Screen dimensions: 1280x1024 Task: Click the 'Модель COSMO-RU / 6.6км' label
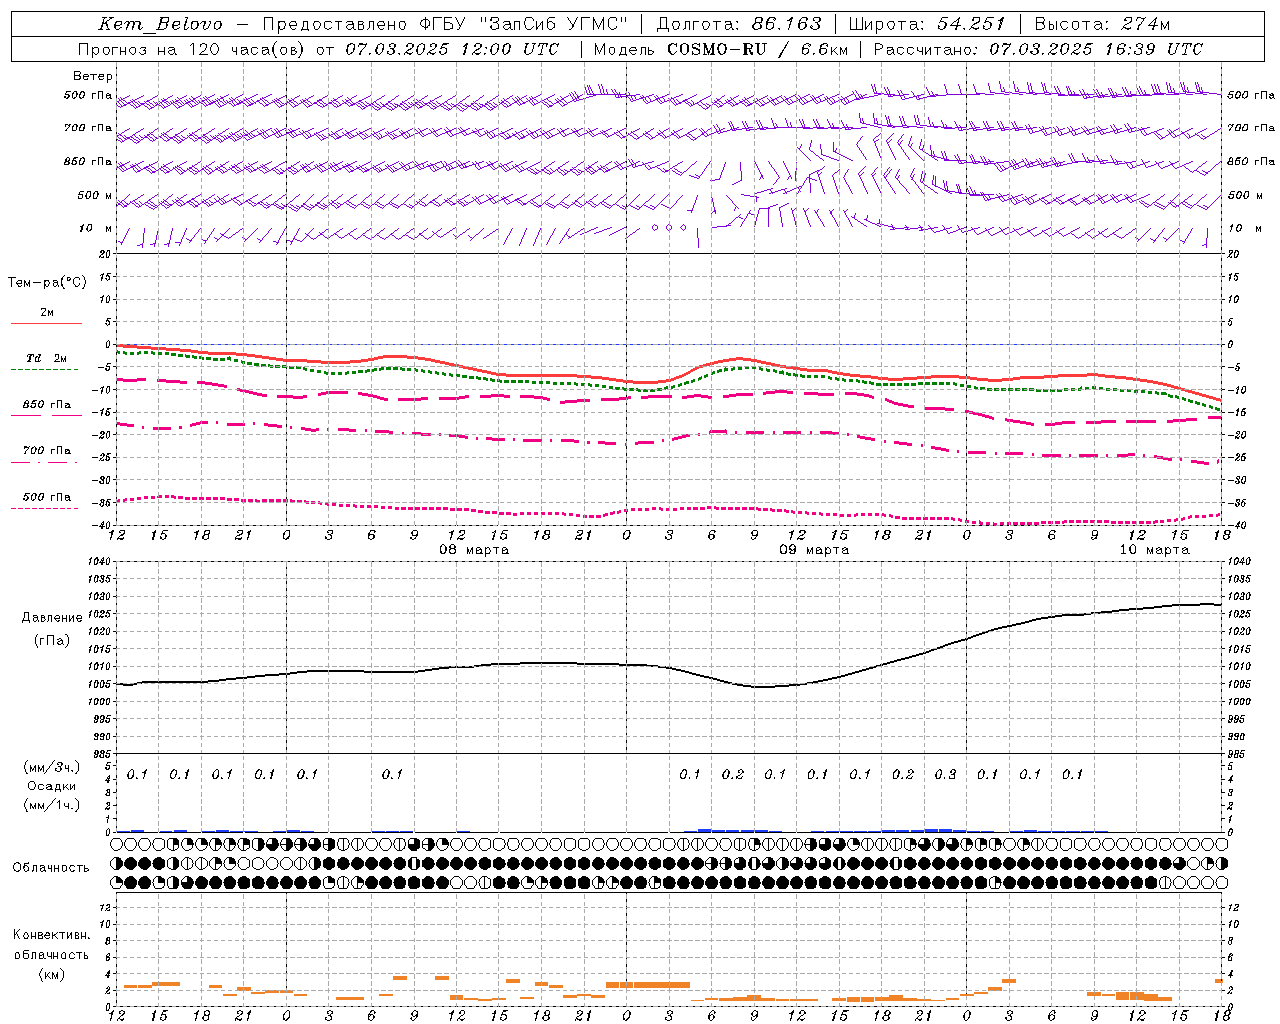721,49
